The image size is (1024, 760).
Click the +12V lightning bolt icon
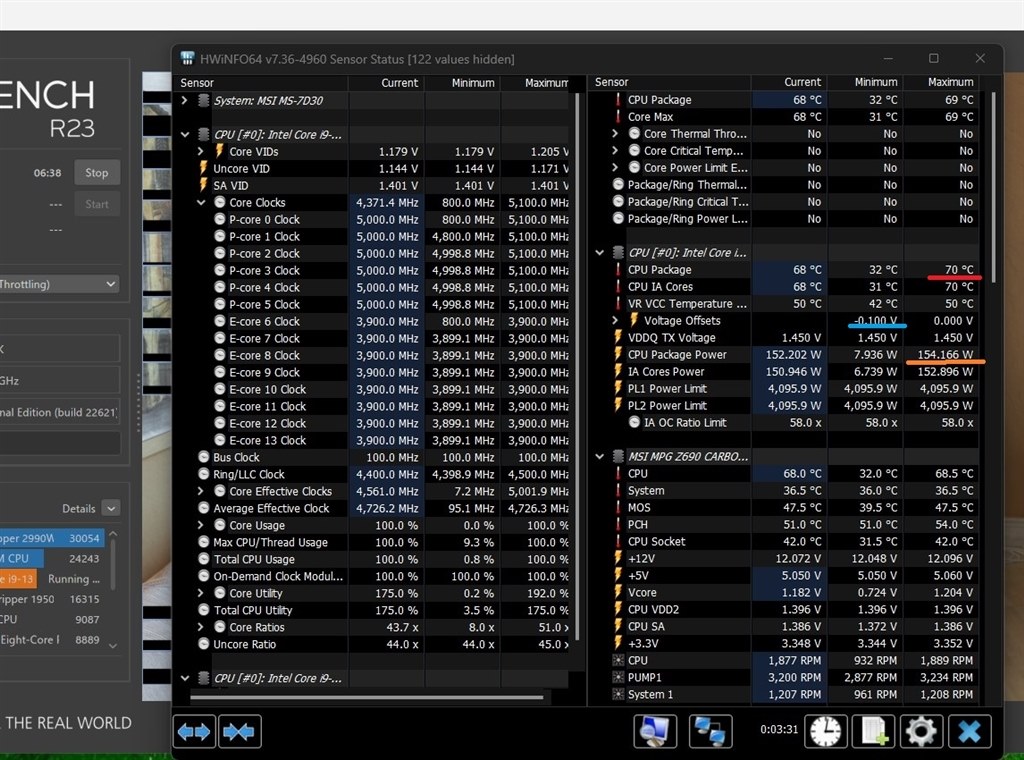[x=618, y=558]
